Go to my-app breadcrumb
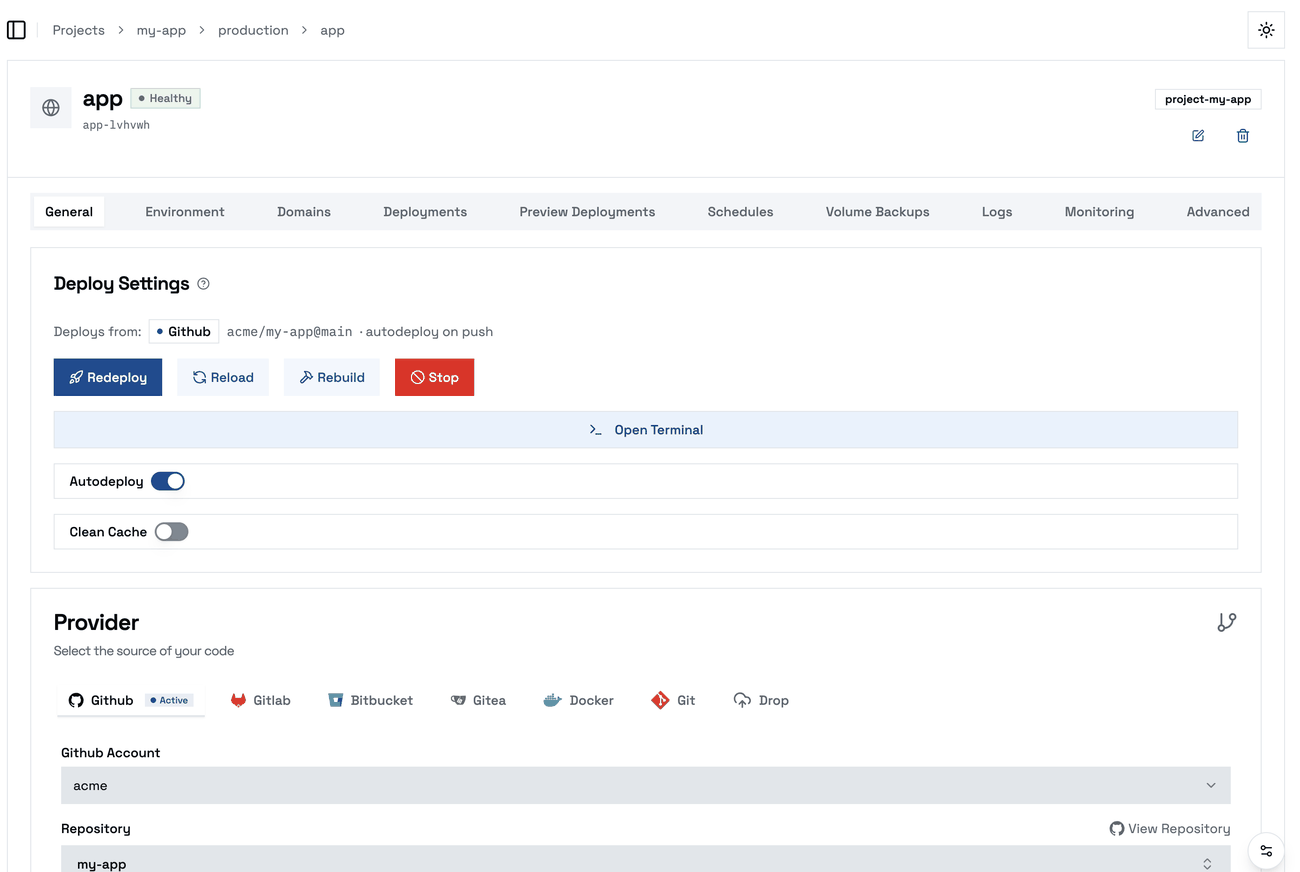The image size is (1300, 872). (x=162, y=30)
